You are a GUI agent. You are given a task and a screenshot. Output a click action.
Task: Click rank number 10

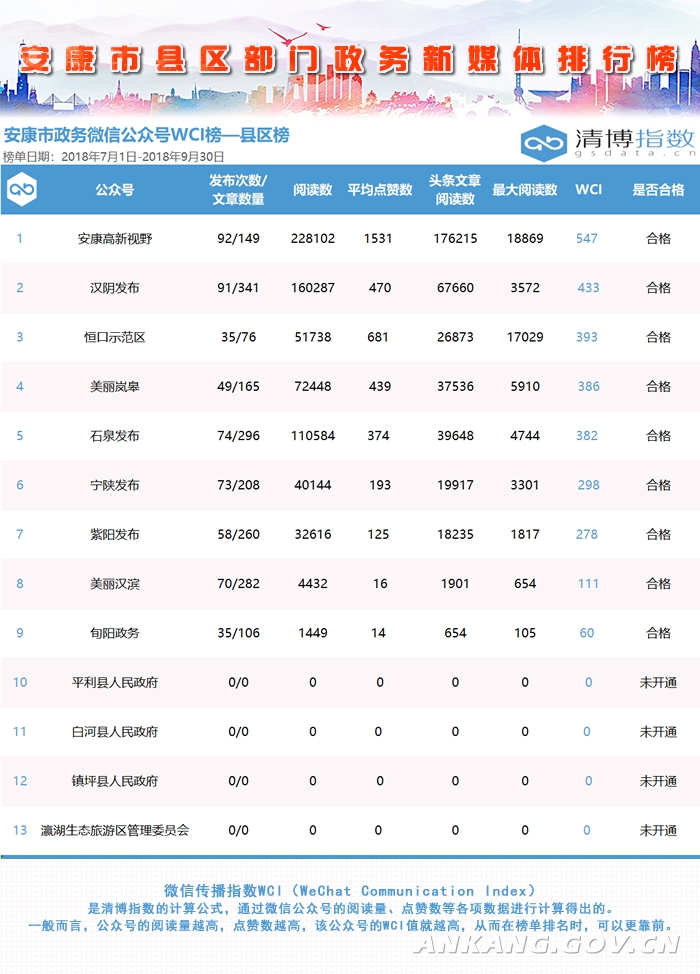click(20, 682)
